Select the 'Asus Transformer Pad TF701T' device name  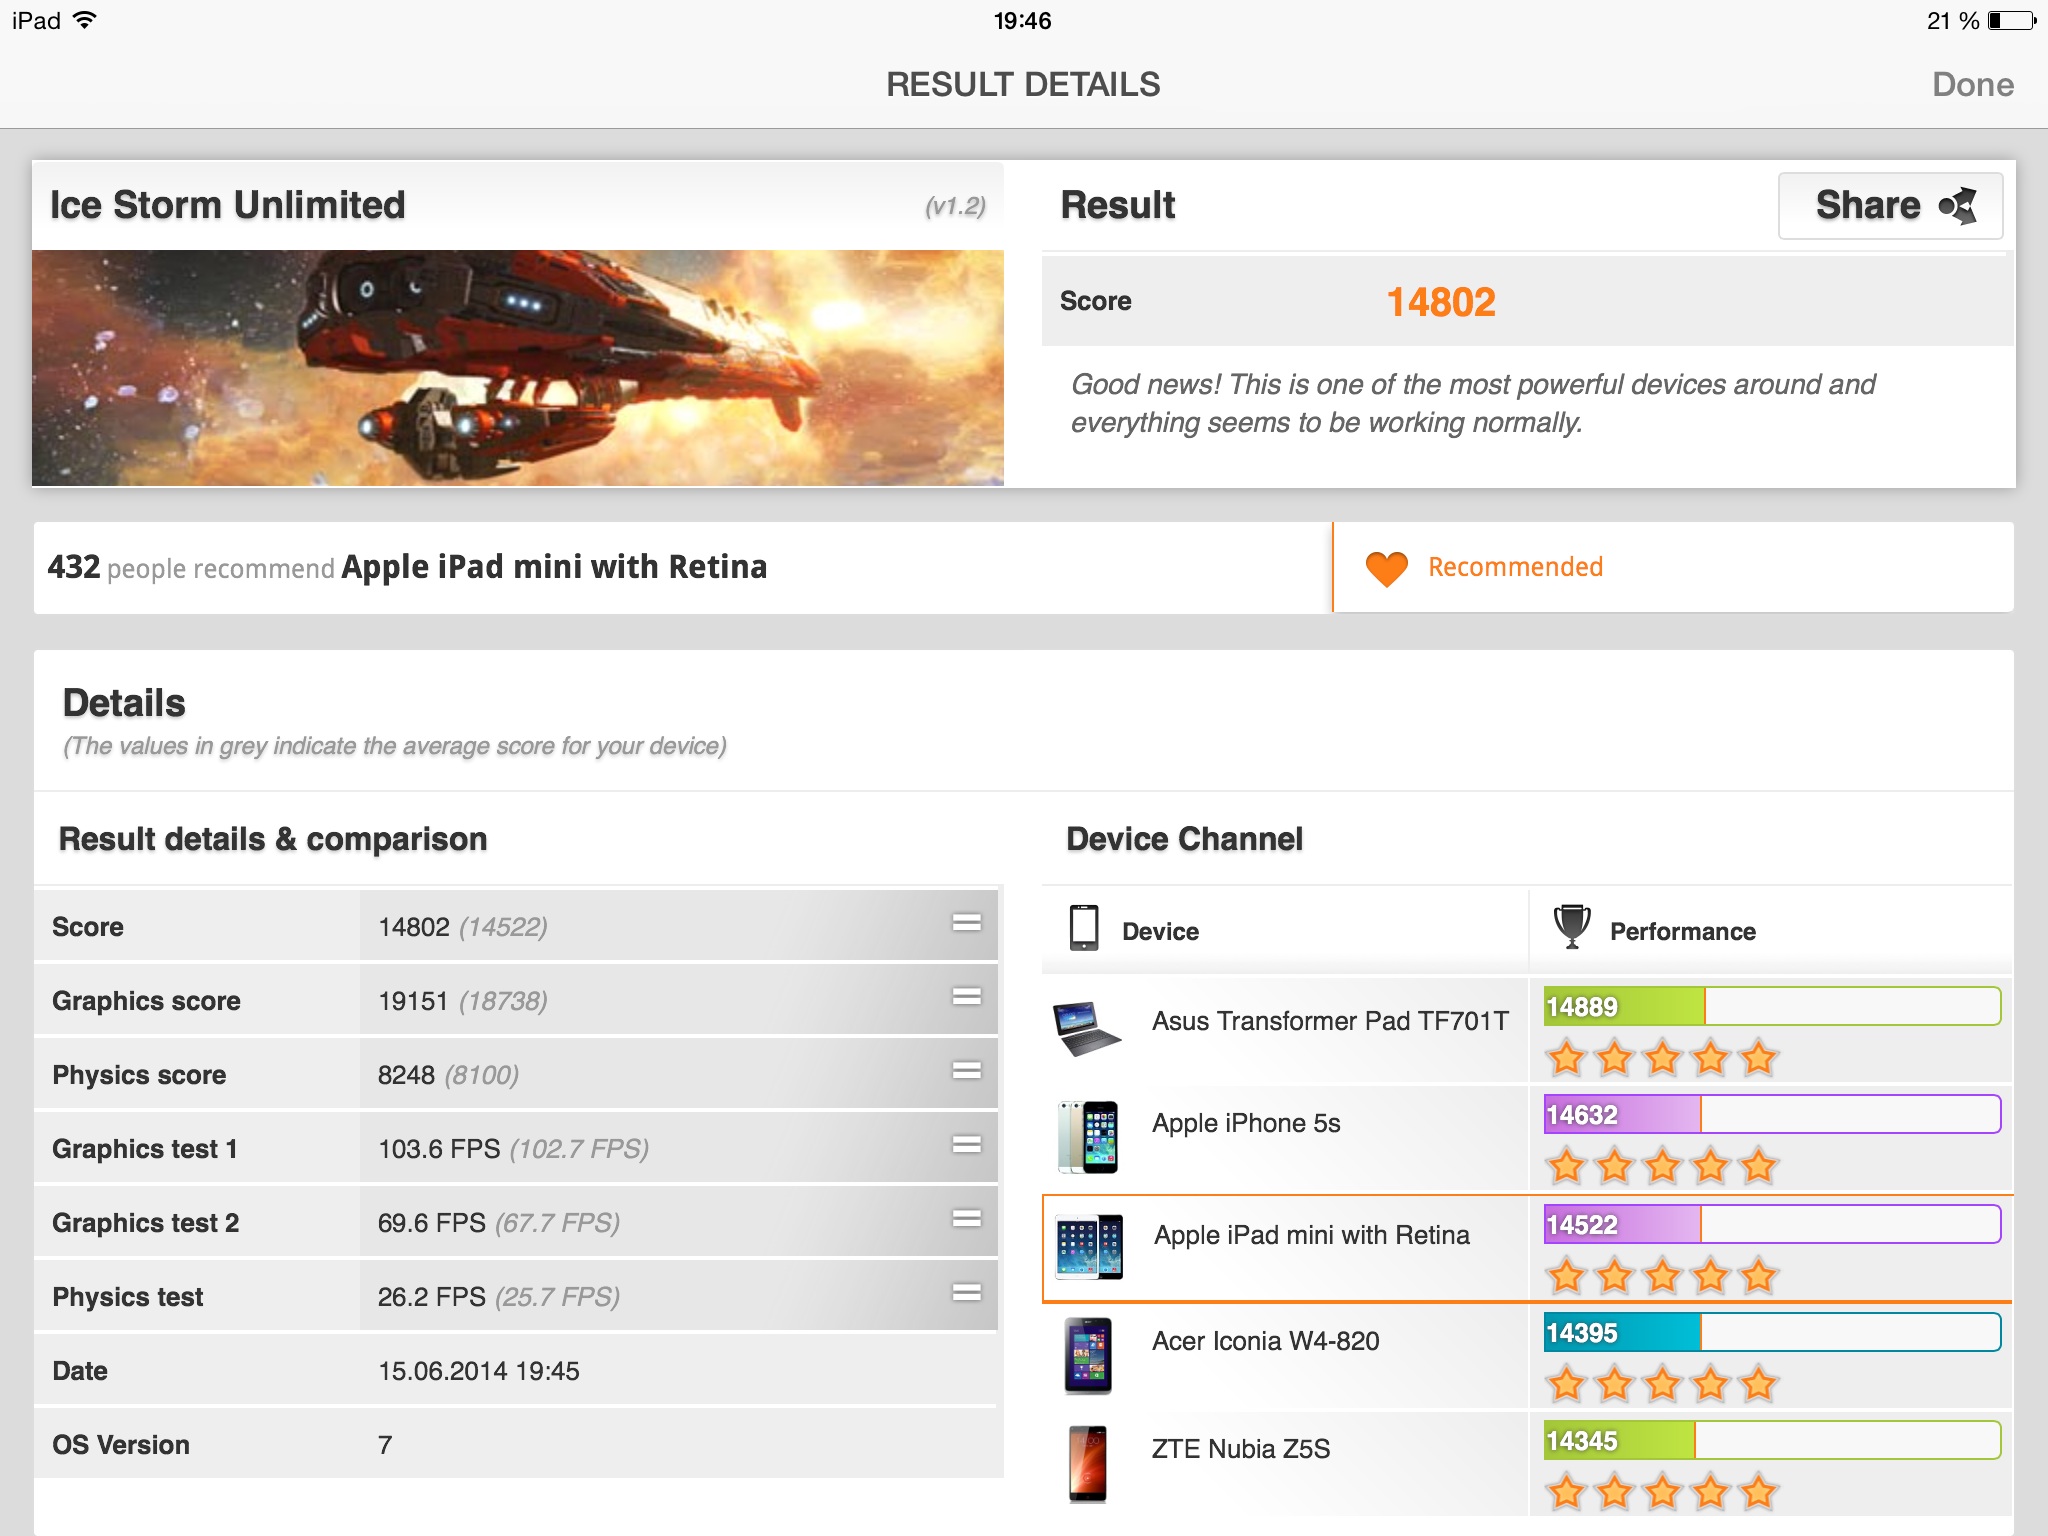1330,1021
